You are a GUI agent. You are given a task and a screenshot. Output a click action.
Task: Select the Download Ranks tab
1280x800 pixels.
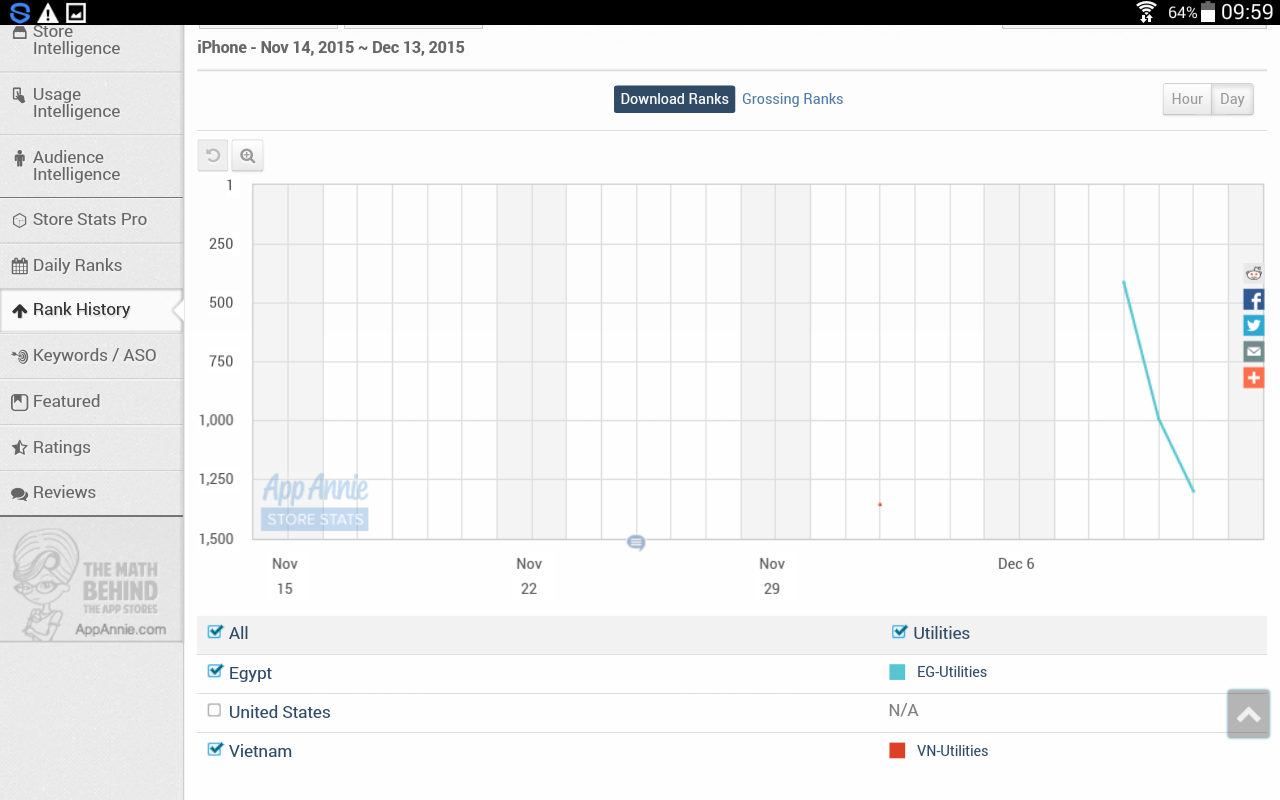pos(675,99)
